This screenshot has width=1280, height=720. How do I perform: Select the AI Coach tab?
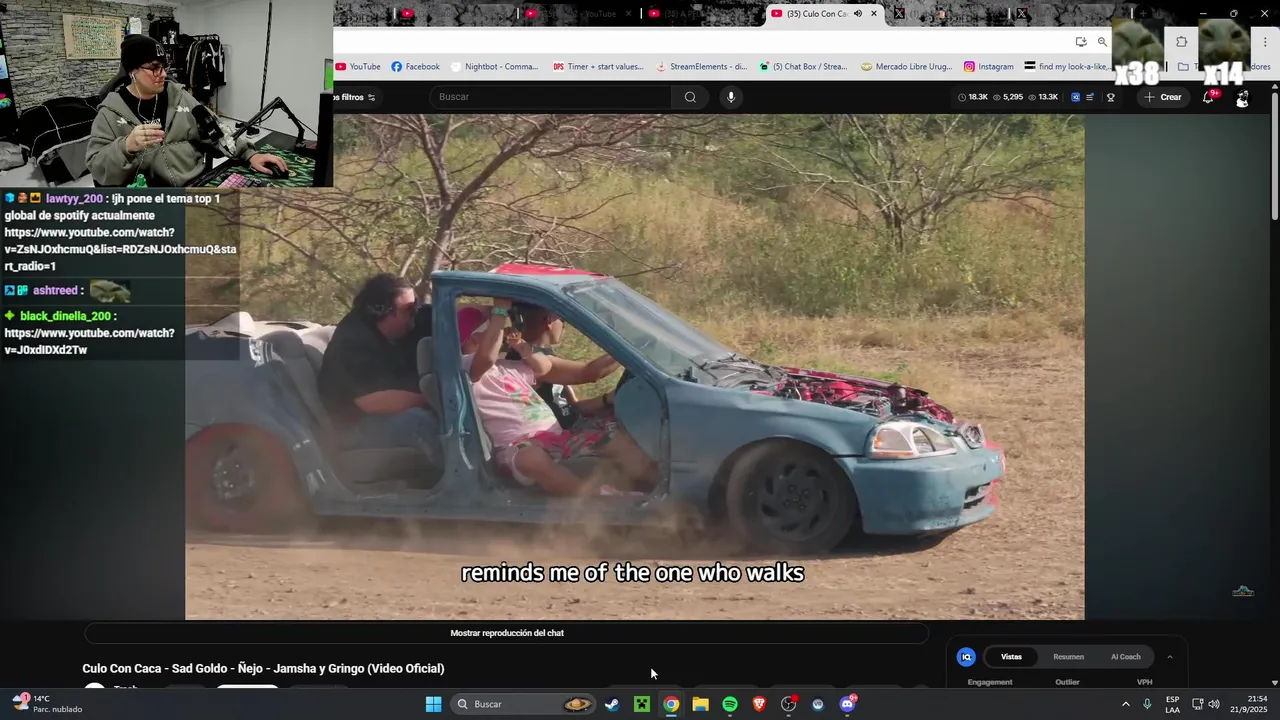1125,657
